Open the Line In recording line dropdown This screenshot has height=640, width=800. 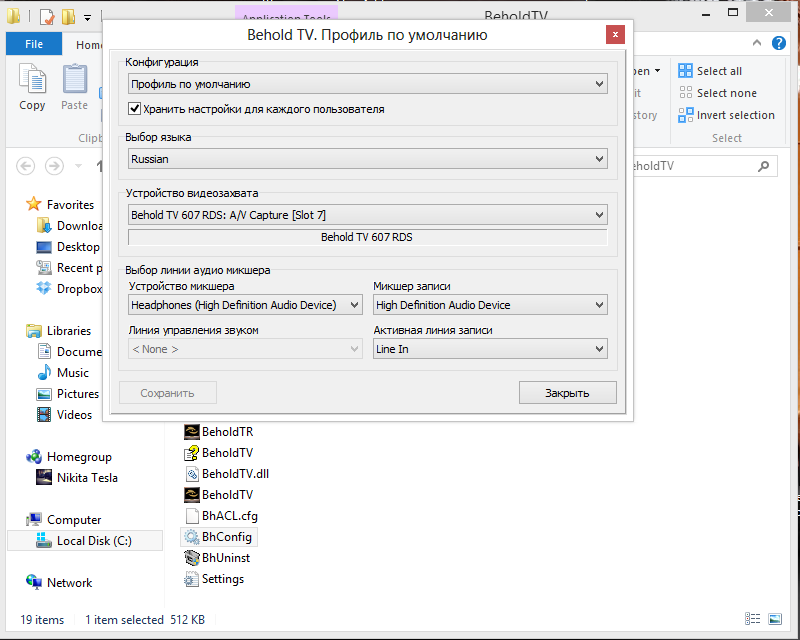489,349
